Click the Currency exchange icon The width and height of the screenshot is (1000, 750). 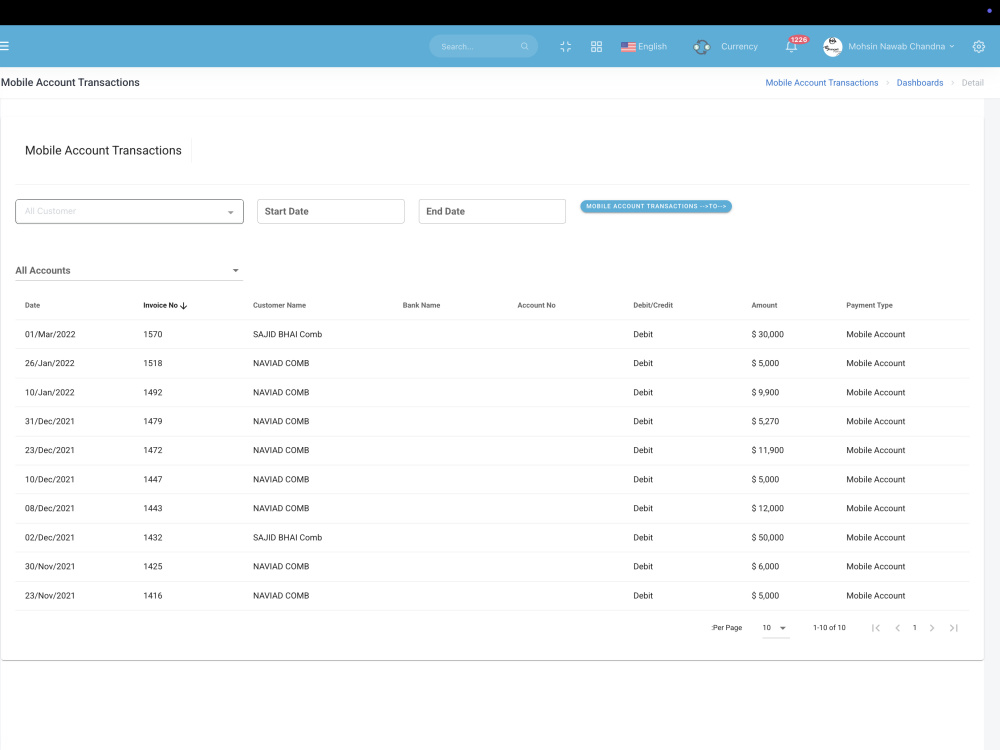[702, 47]
